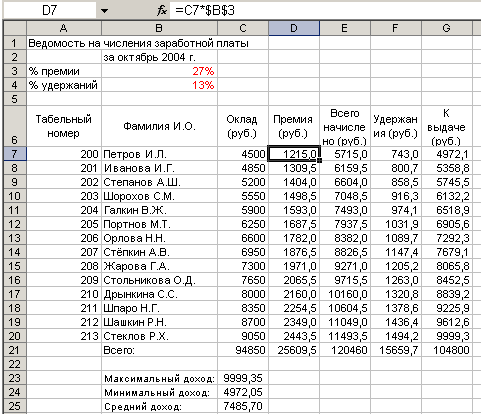The width and height of the screenshot is (481, 414).
Task: Click cell 'Орлова Н.Н.'
Action: (x=159, y=238)
